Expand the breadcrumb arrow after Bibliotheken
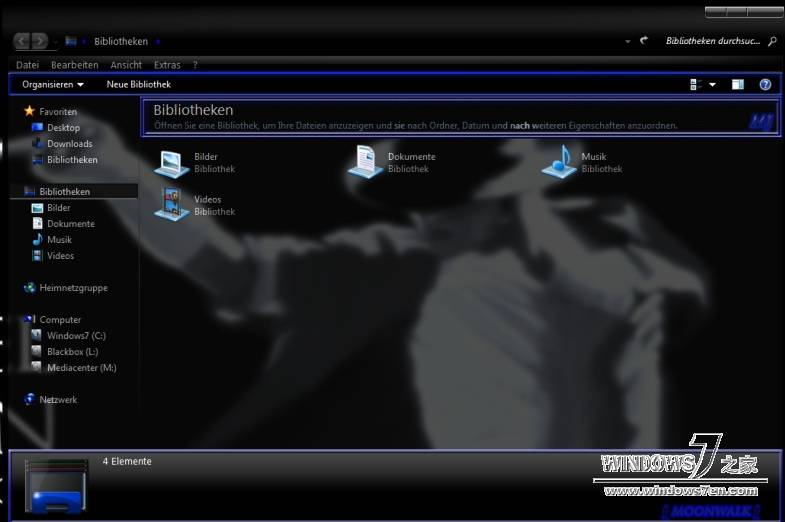The image size is (785, 522). [158, 42]
